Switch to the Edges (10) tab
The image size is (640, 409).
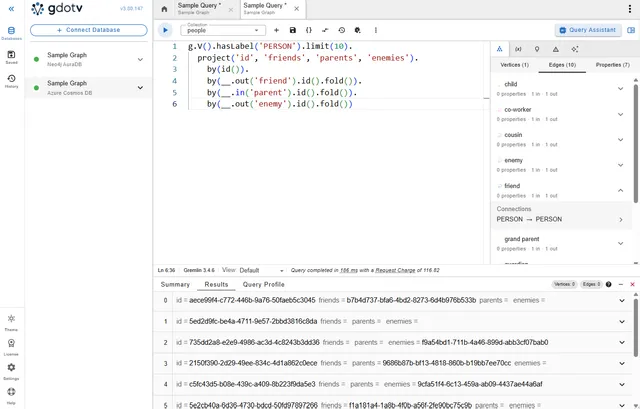(x=562, y=65)
